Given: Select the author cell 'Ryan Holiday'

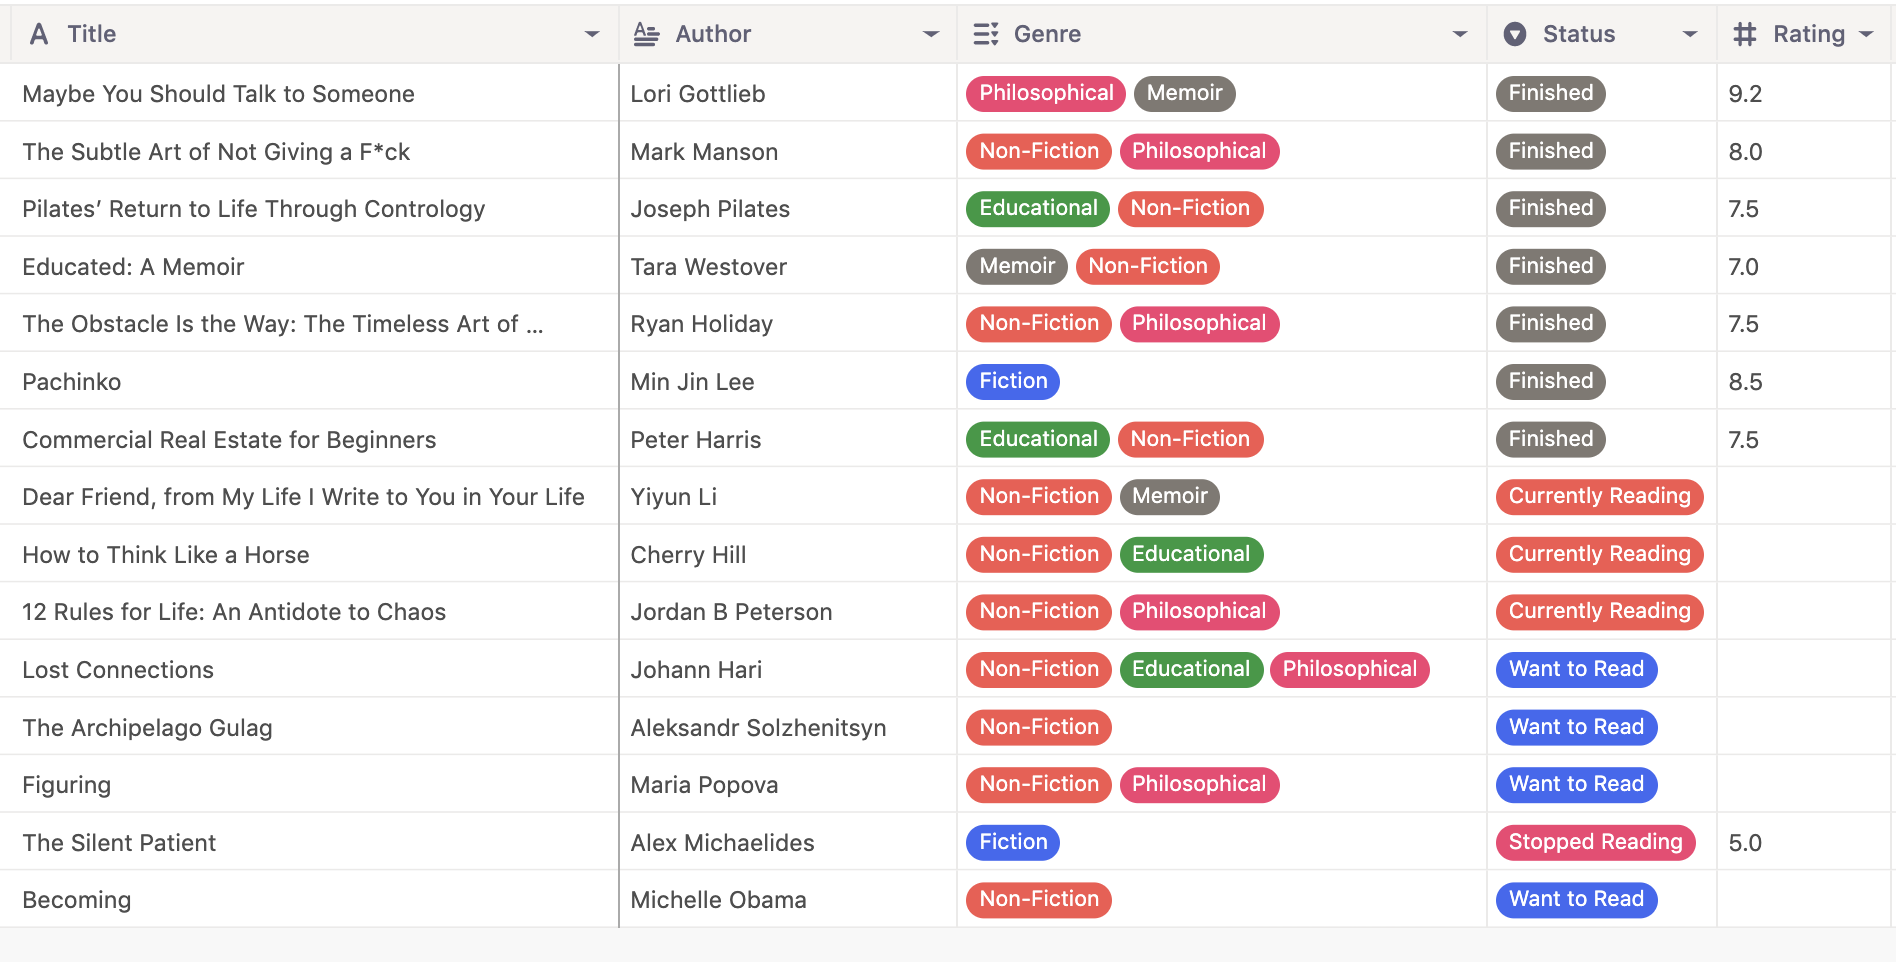Looking at the screenshot, I should [x=788, y=324].
